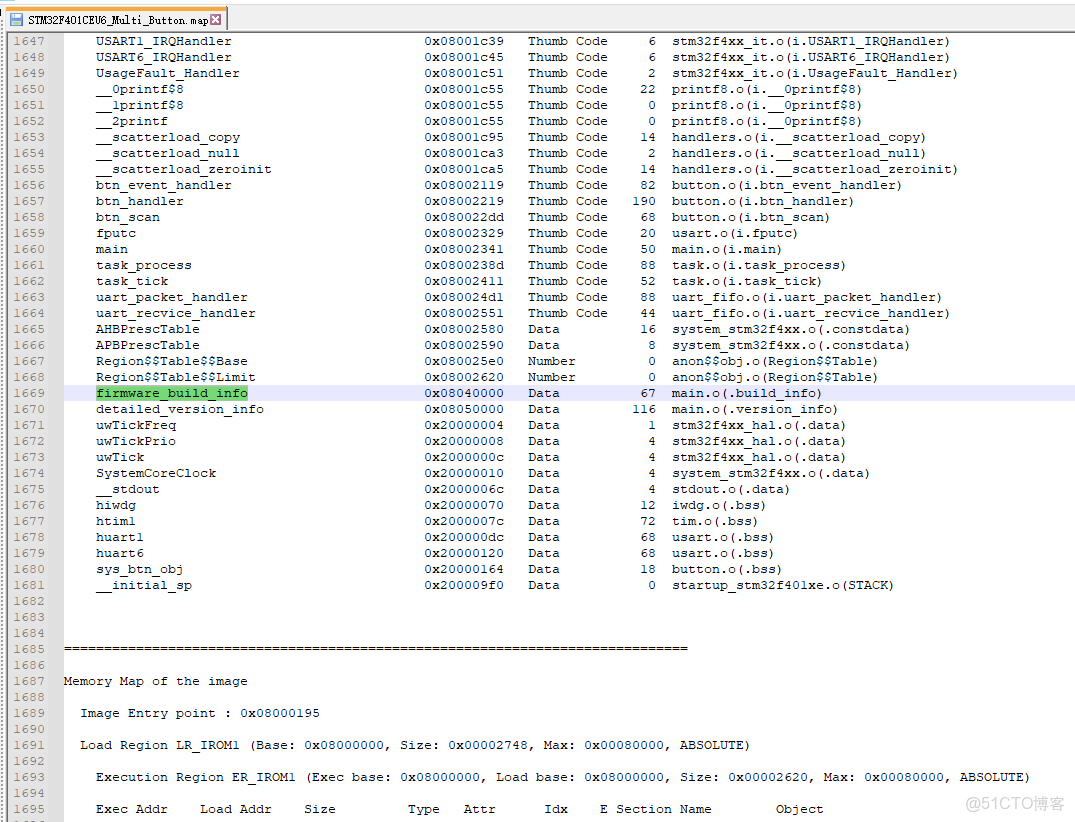Click the uwTickPrio symbol
Viewport: 1075px width, 822px height.
point(136,442)
